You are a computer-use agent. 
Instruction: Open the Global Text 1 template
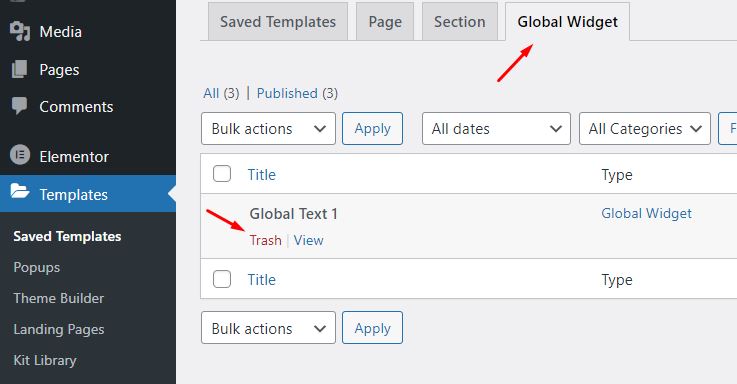(293, 214)
